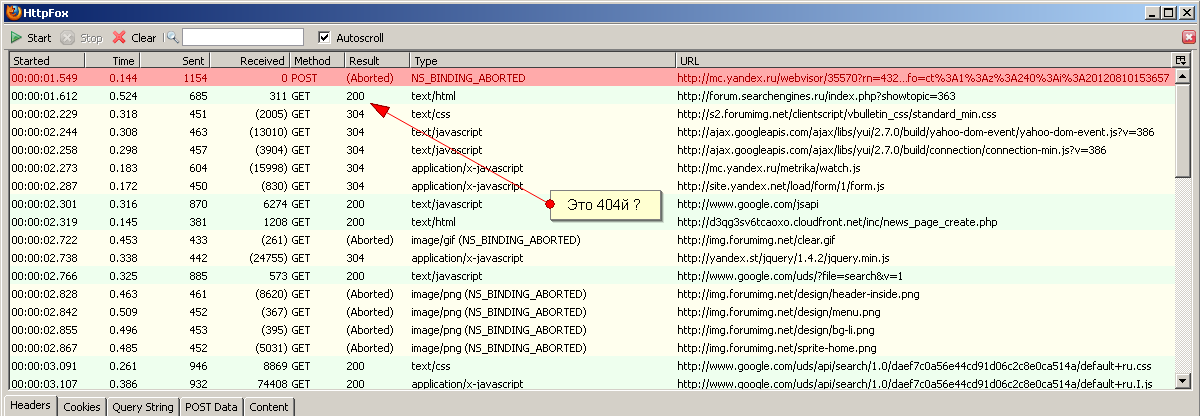Click the magnifier search icon in toolbar
This screenshot has width=1200, height=416.
click(172, 38)
